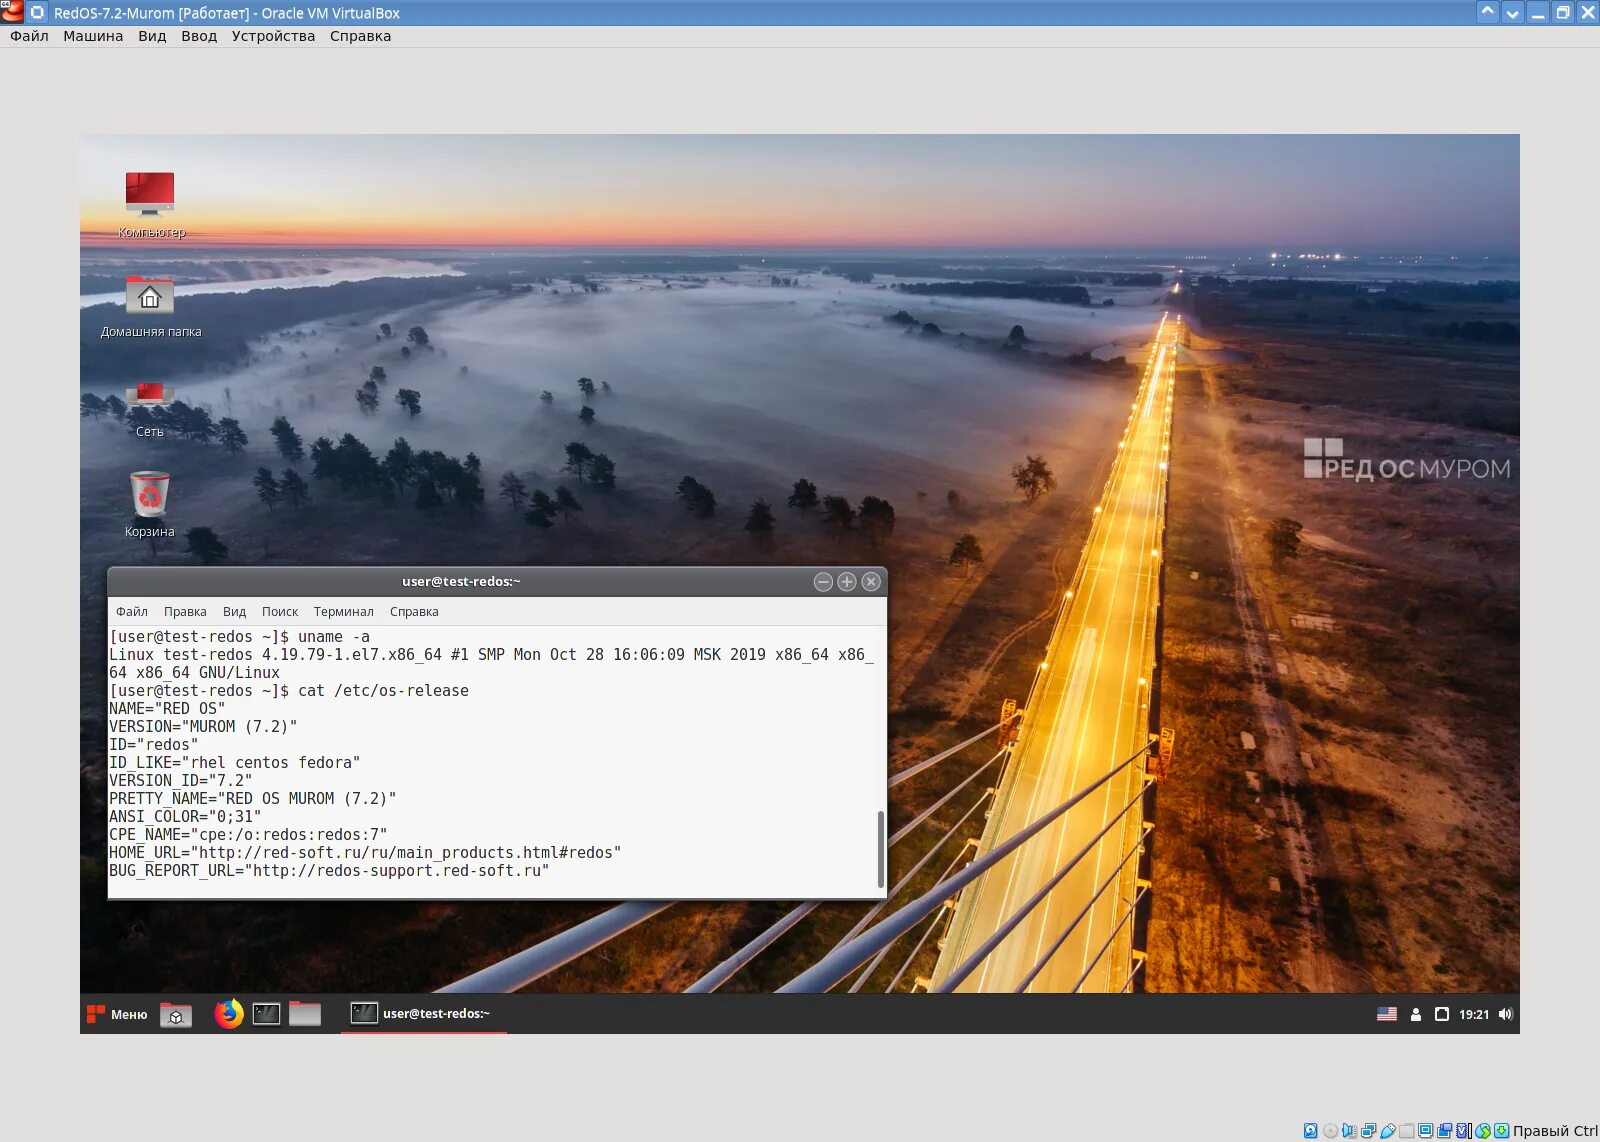Screen dimensions: 1600x1142
Task: Click the VirtualBox shared folders status icon
Action: click(1406, 1131)
